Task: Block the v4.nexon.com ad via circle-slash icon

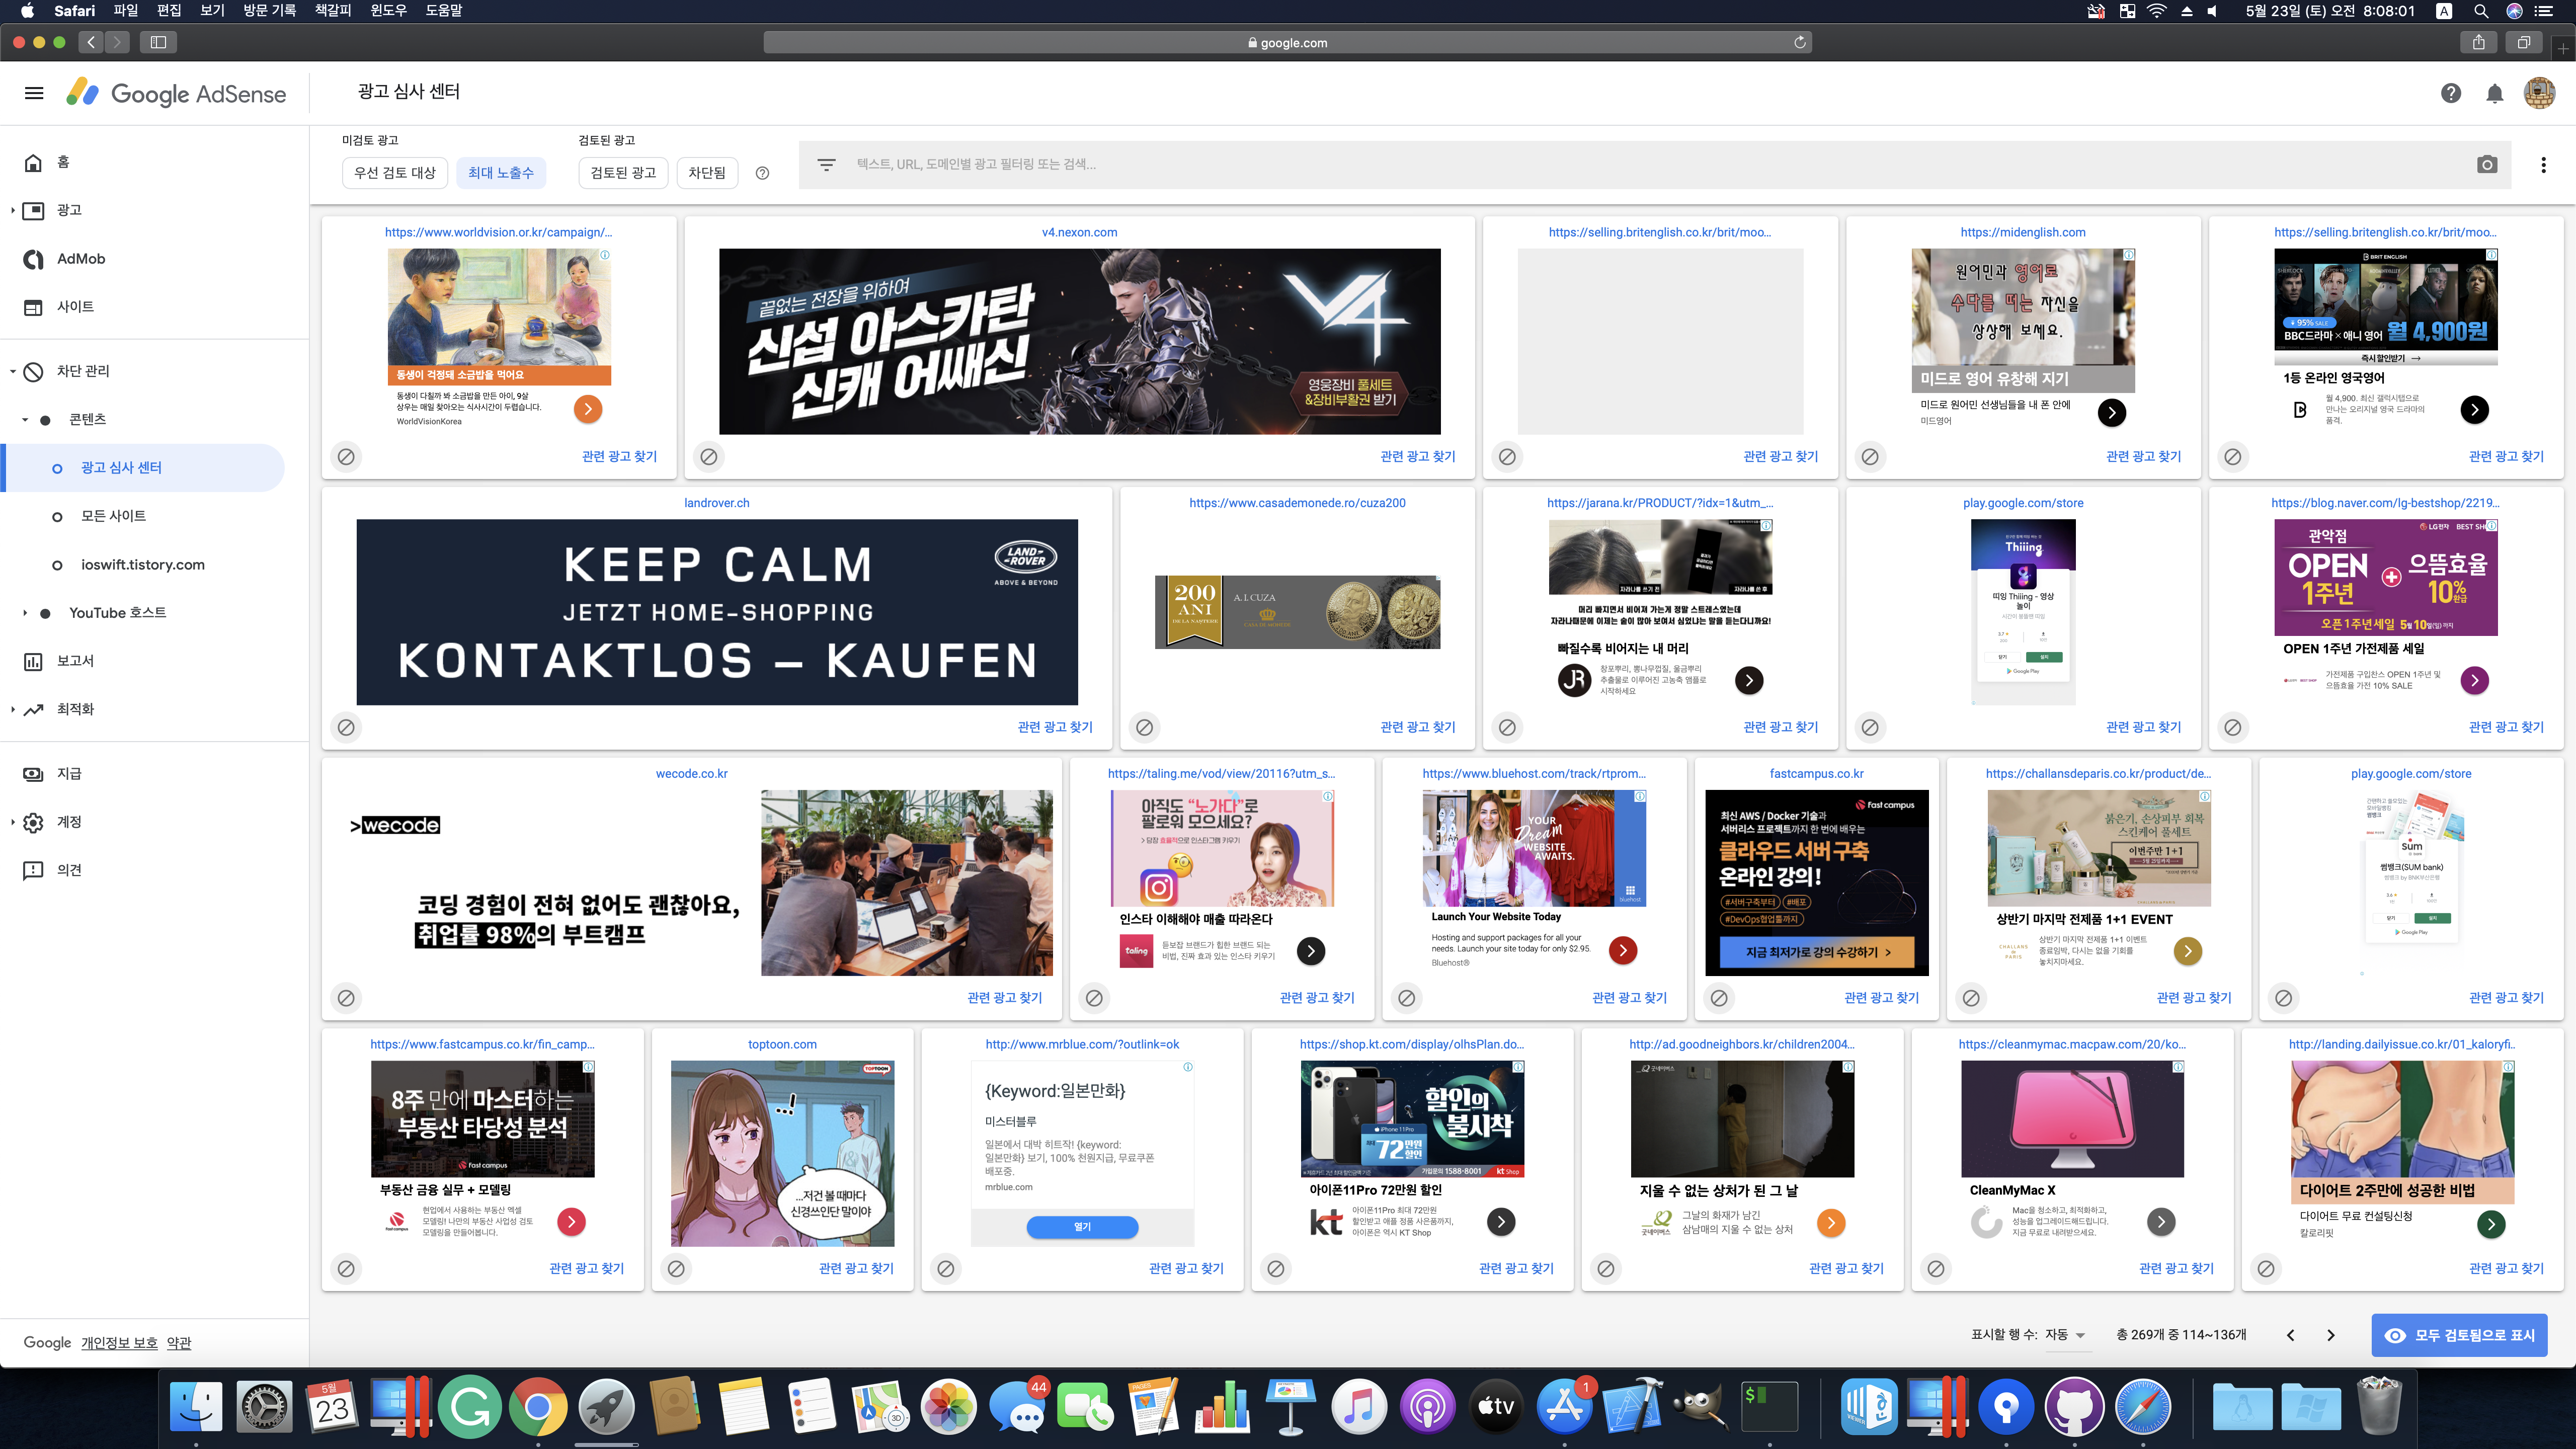Action: pos(709,457)
